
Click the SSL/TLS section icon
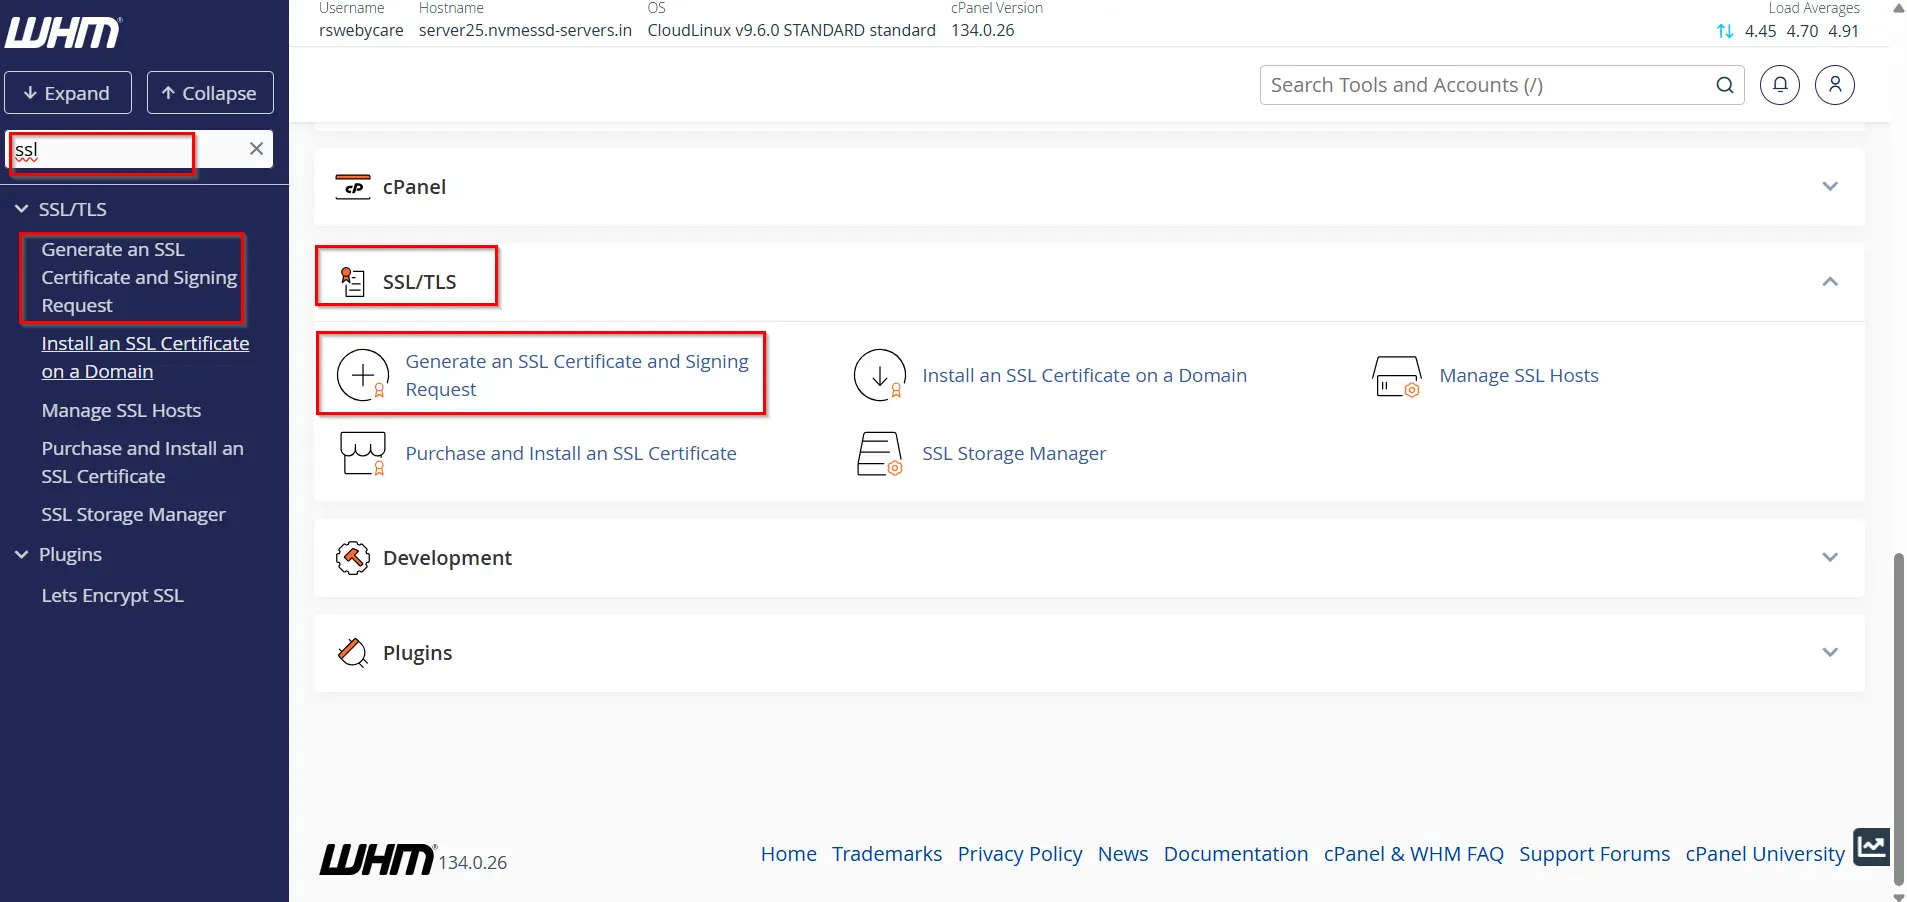(353, 282)
